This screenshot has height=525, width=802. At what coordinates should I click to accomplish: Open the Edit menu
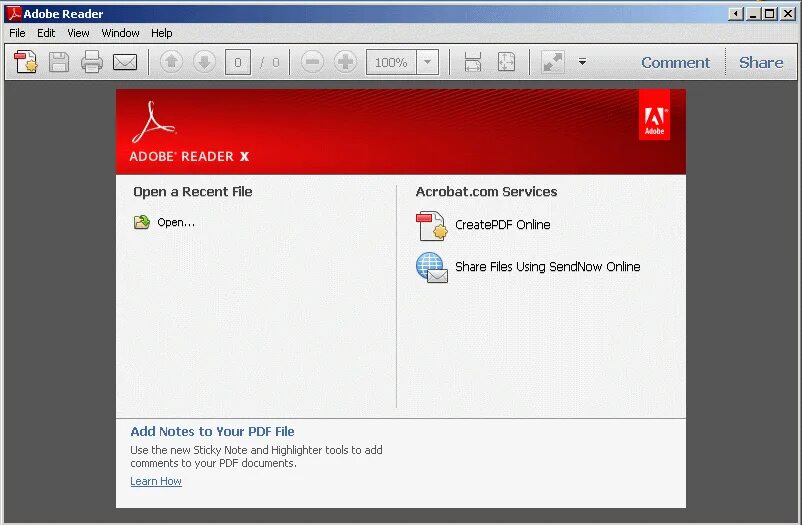(46, 33)
